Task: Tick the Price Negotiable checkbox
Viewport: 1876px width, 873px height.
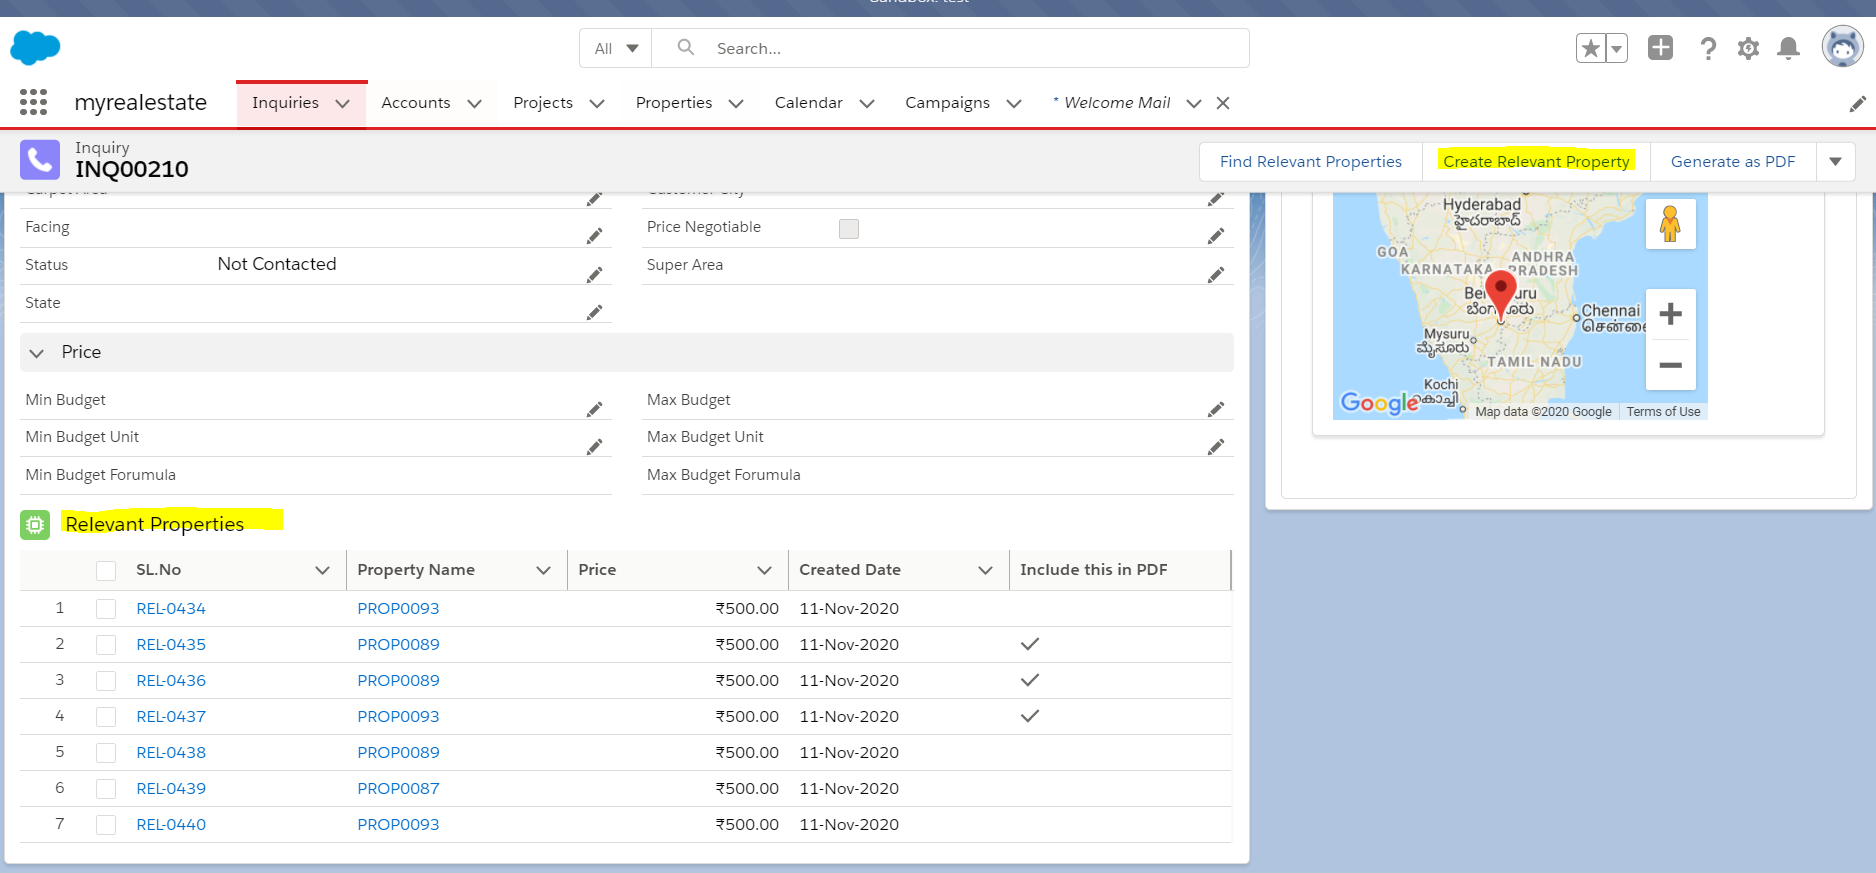Action: click(849, 229)
